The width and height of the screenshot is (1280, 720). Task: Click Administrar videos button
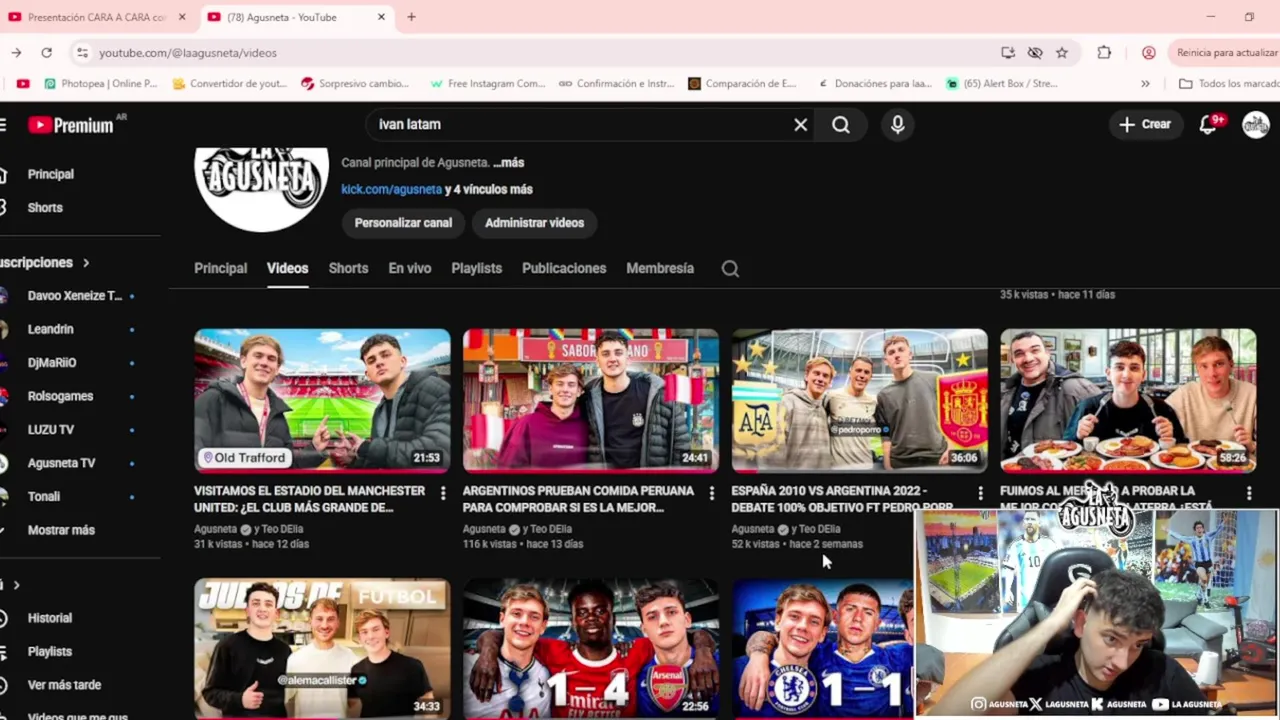tap(534, 223)
